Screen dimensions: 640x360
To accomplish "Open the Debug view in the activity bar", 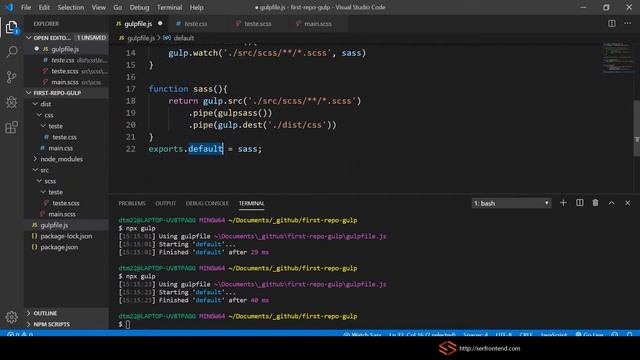I will (12, 102).
